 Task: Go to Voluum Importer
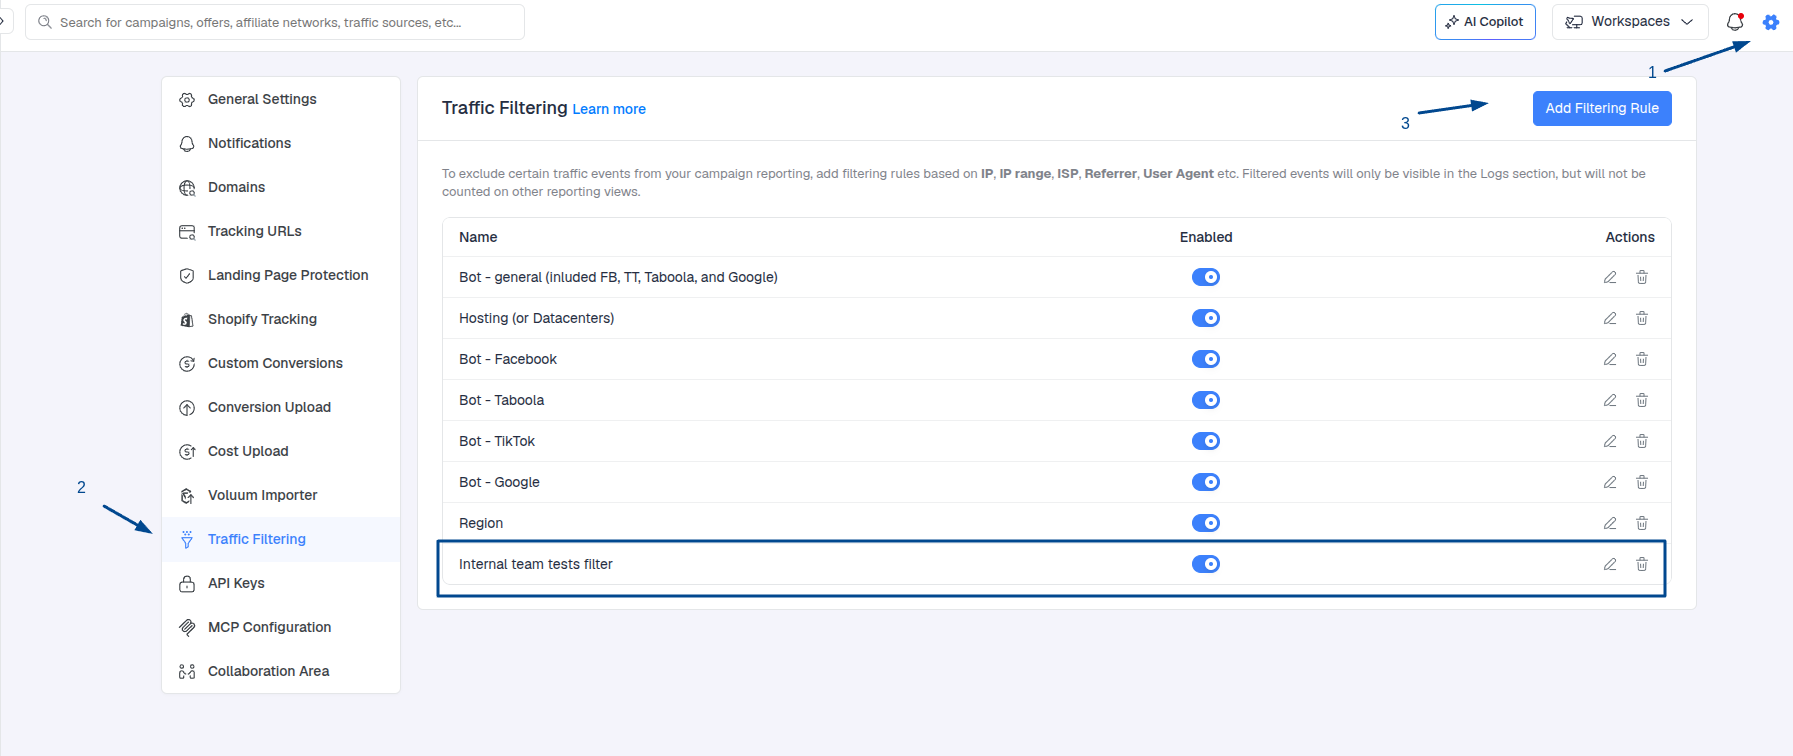[281, 495]
